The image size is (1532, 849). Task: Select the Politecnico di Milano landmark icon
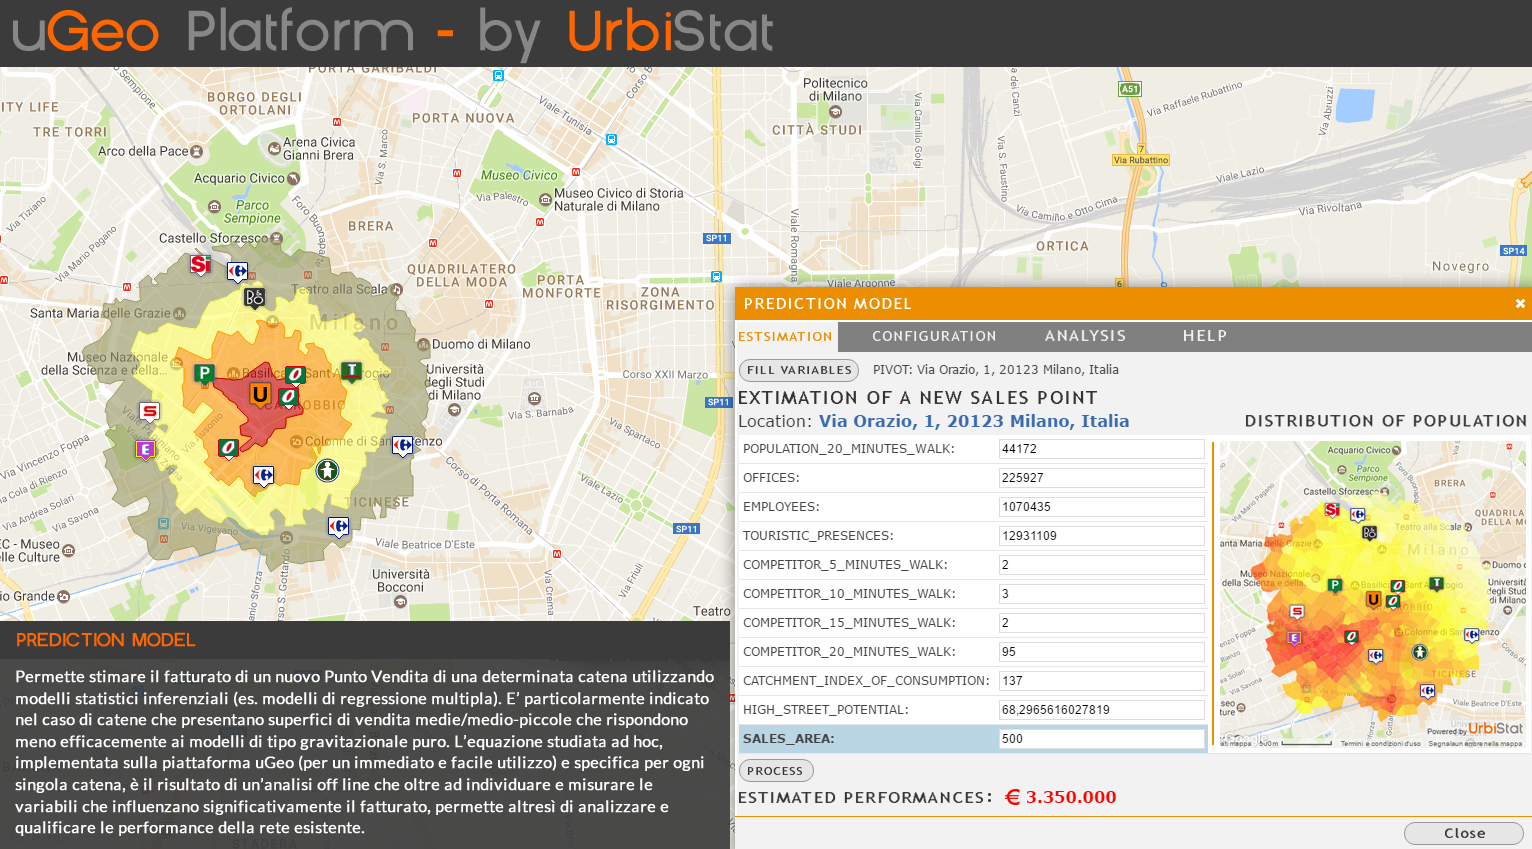click(835, 111)
